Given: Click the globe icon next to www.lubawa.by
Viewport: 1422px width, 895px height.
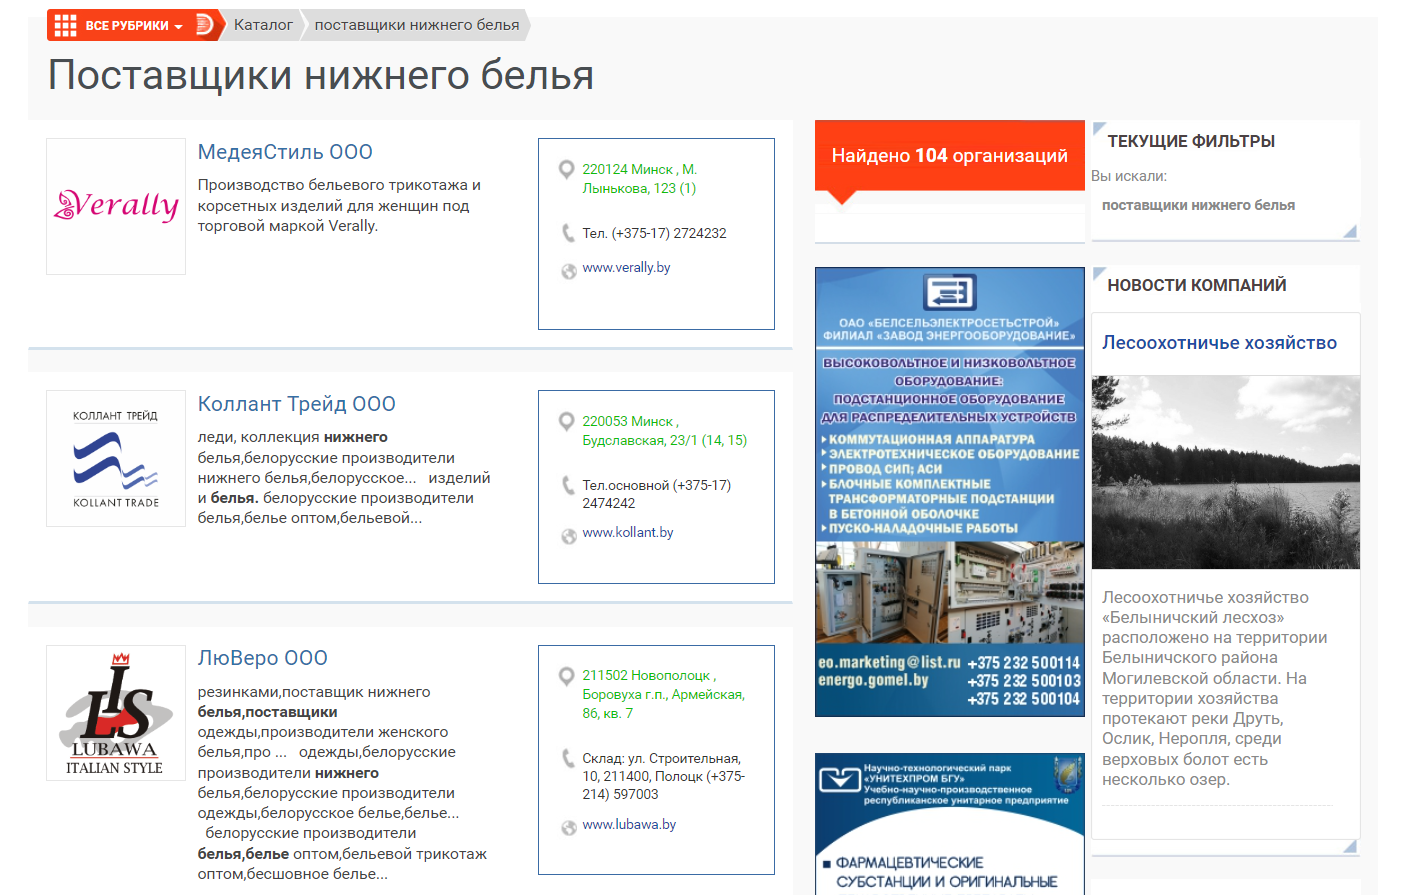Looking at the screenshot, I should pos(569,828).
